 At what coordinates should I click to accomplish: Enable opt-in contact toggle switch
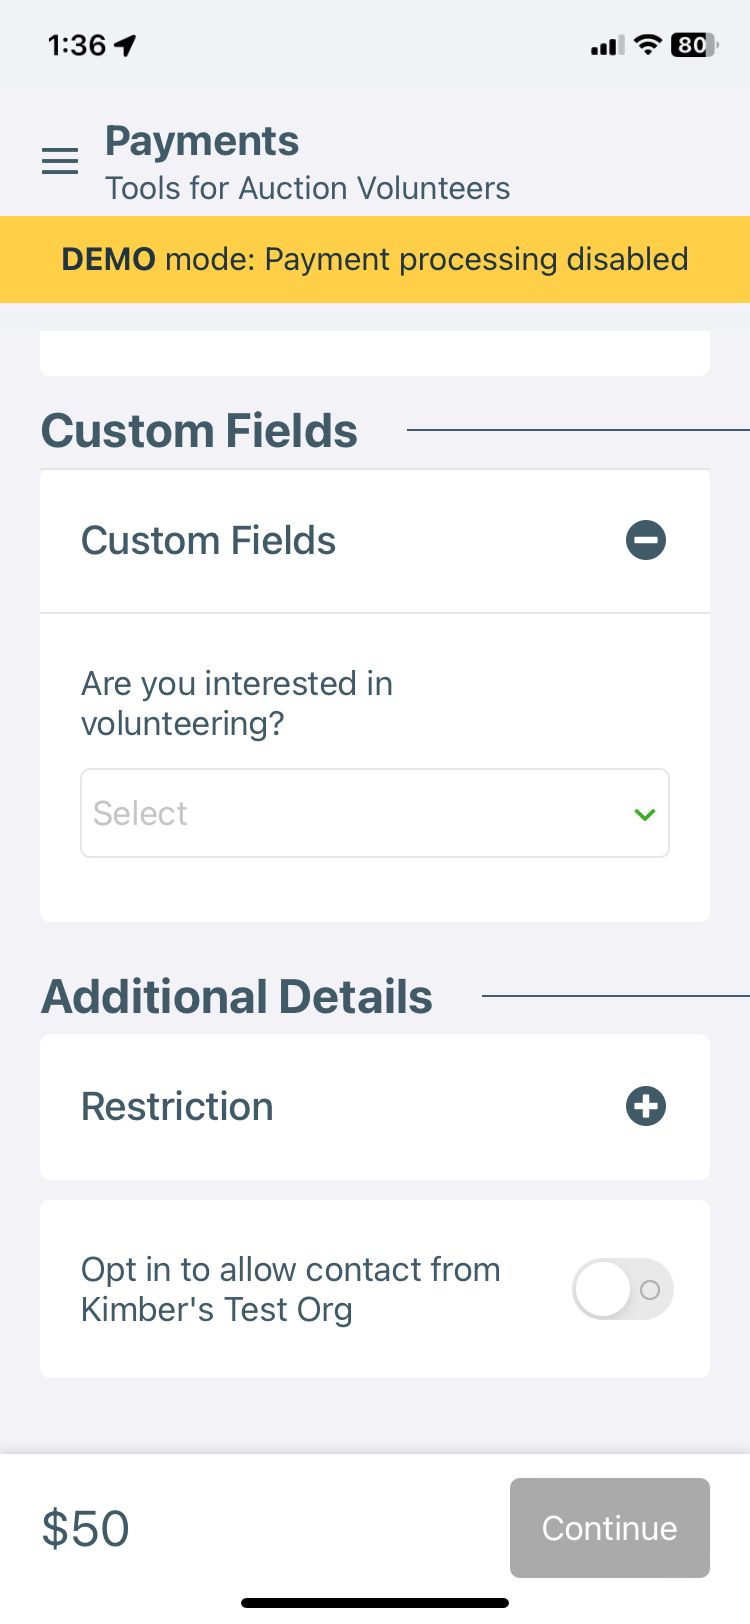click(x=622, y=1289)
